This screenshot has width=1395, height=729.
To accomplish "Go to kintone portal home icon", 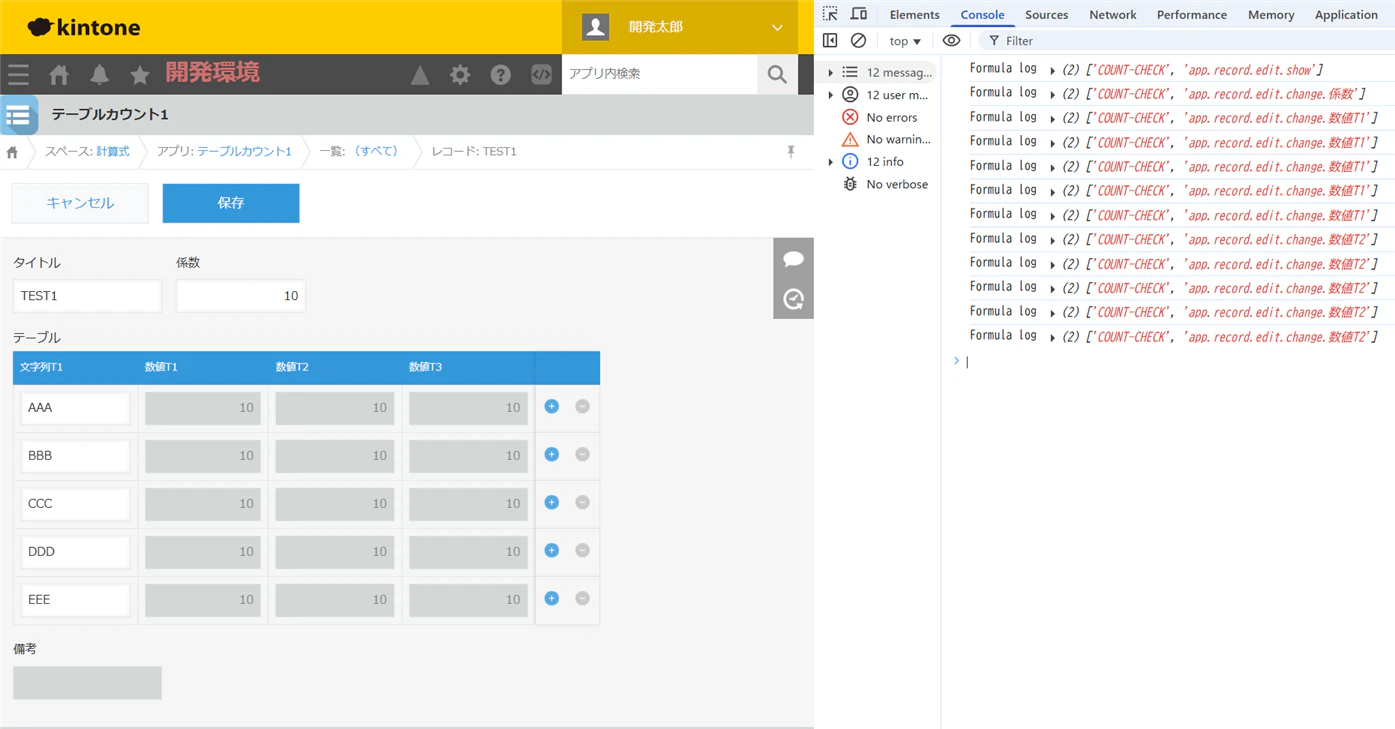I will click(x=59, y=75).
